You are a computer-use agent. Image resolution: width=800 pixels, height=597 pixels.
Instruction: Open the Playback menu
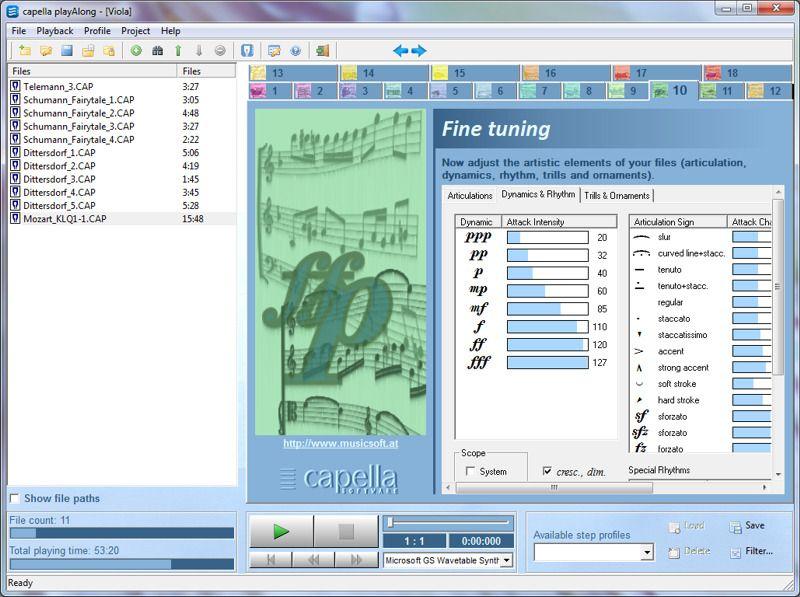point(55,31)
